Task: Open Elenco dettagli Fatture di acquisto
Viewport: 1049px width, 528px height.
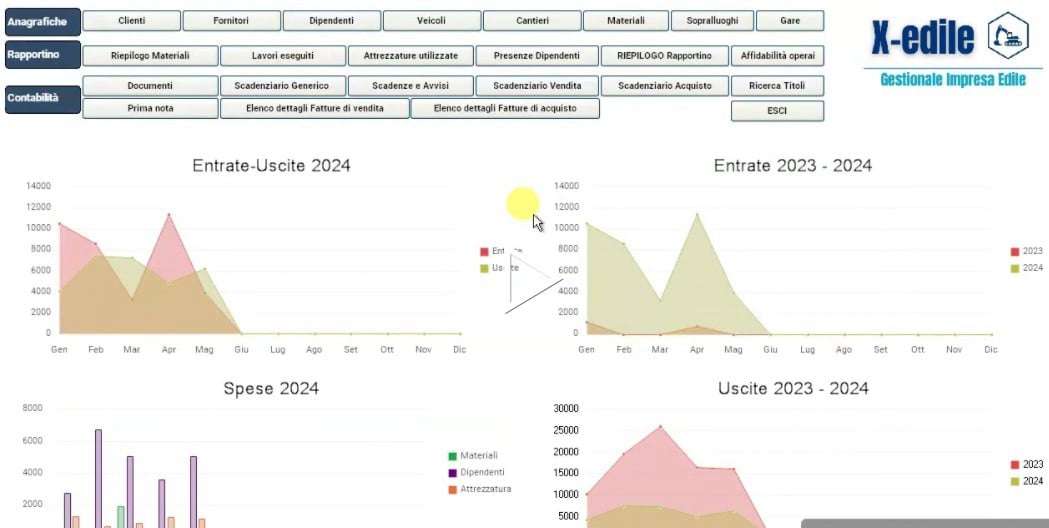Action: (505, 108)
